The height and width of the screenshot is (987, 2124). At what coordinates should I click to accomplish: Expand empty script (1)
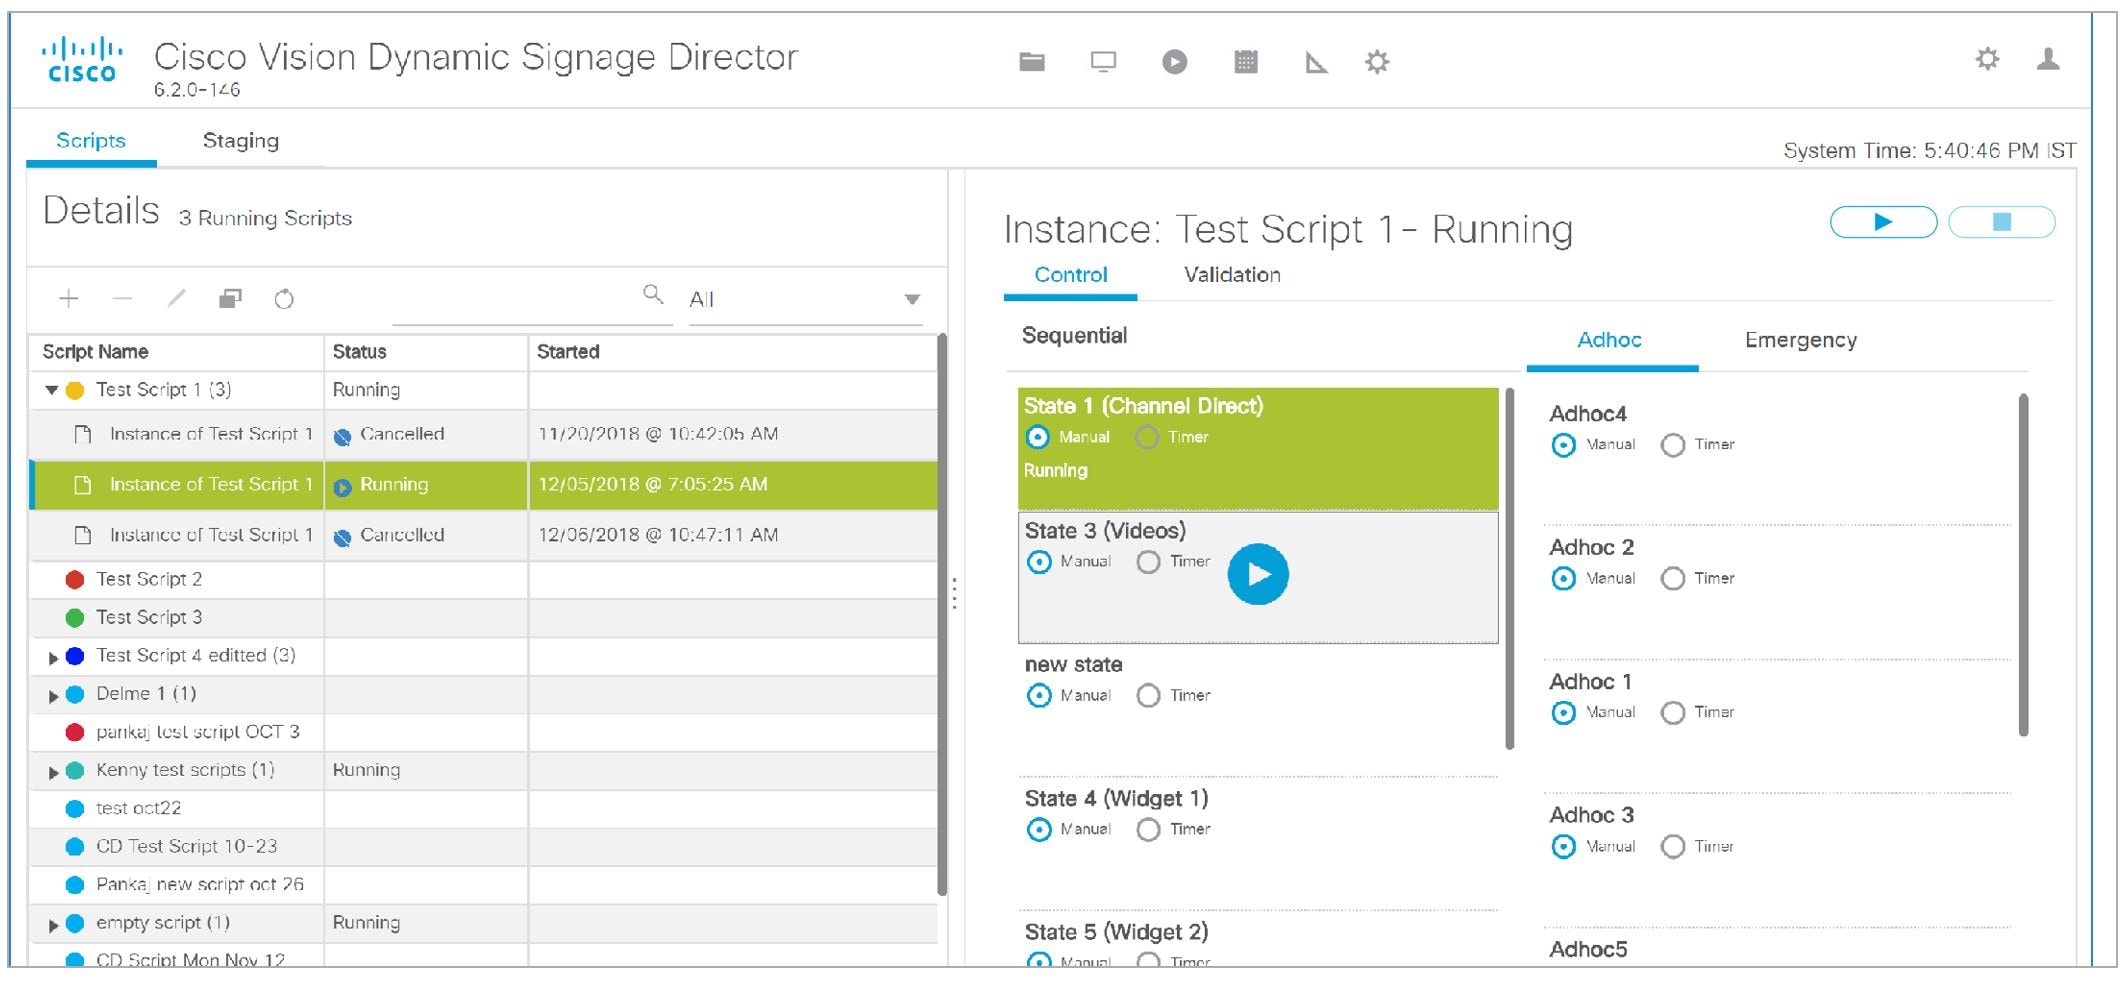53,925
